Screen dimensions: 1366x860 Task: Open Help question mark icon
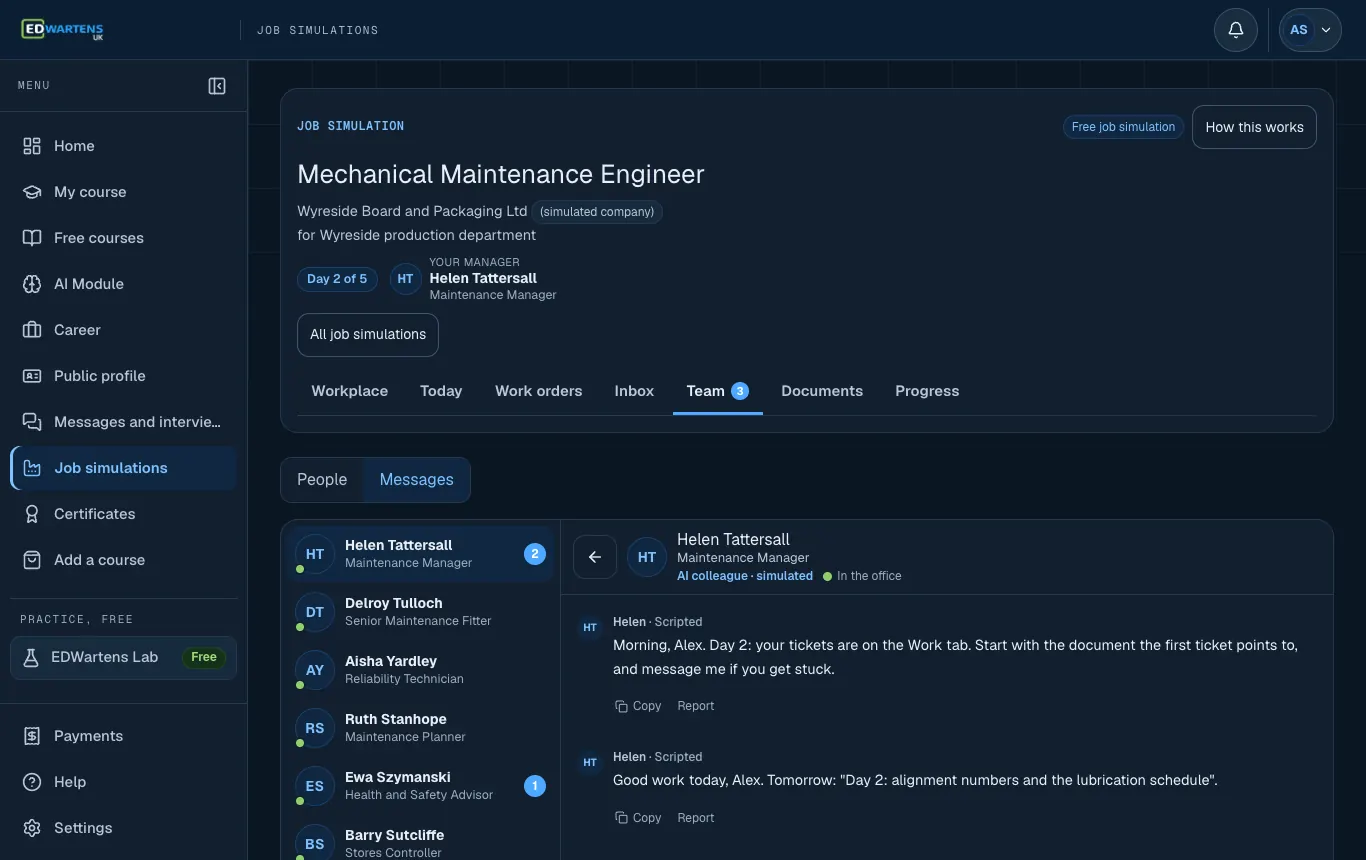(x=32, y=782)
